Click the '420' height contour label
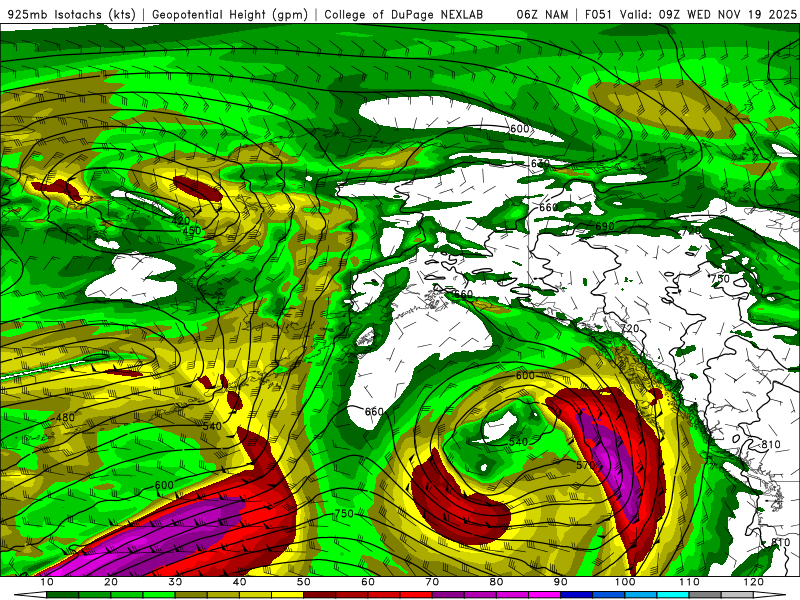This screenshot has width=800, height=600. 180,221
